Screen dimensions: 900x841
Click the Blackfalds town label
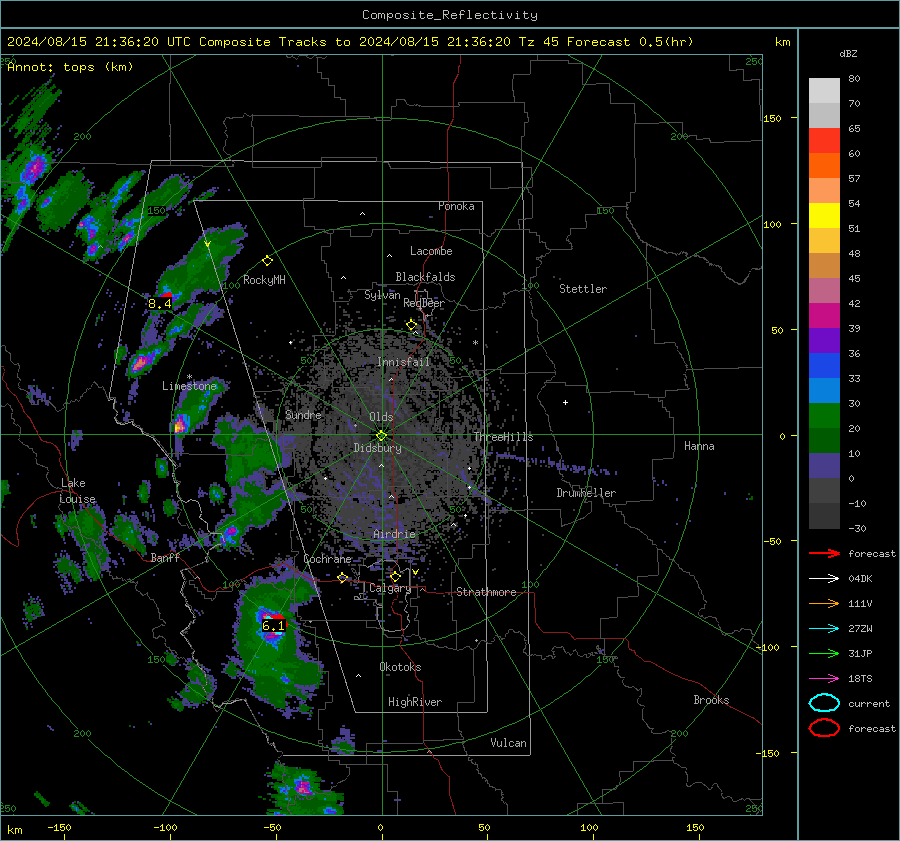[x=425, y=277]
